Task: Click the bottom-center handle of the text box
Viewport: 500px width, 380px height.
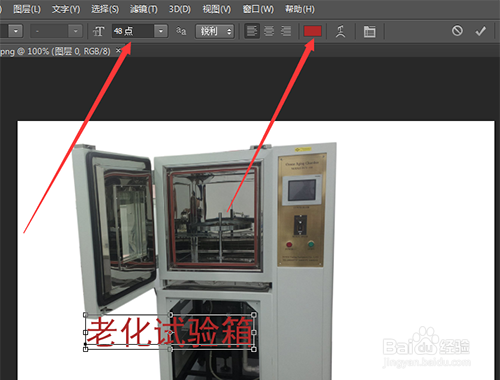Action: tap(170, 349)
